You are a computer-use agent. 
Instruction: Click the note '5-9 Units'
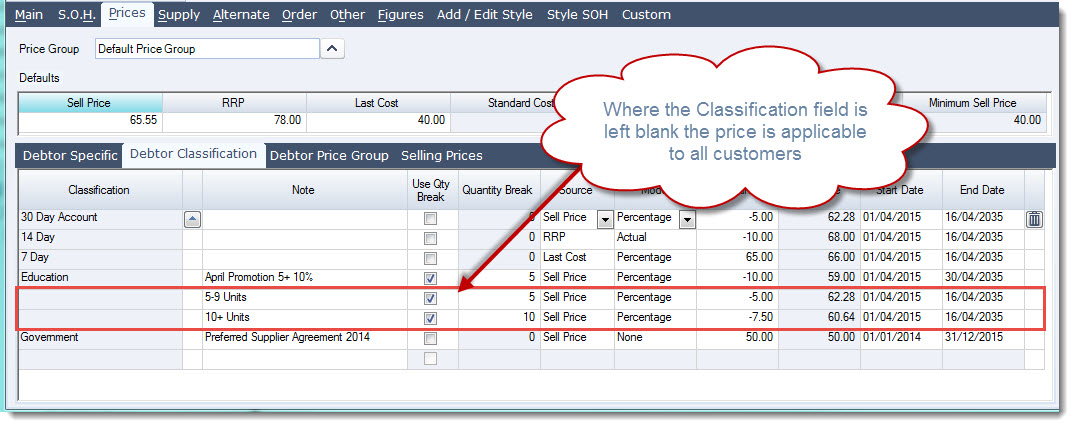pyautogui.click(x=227, y=297)
